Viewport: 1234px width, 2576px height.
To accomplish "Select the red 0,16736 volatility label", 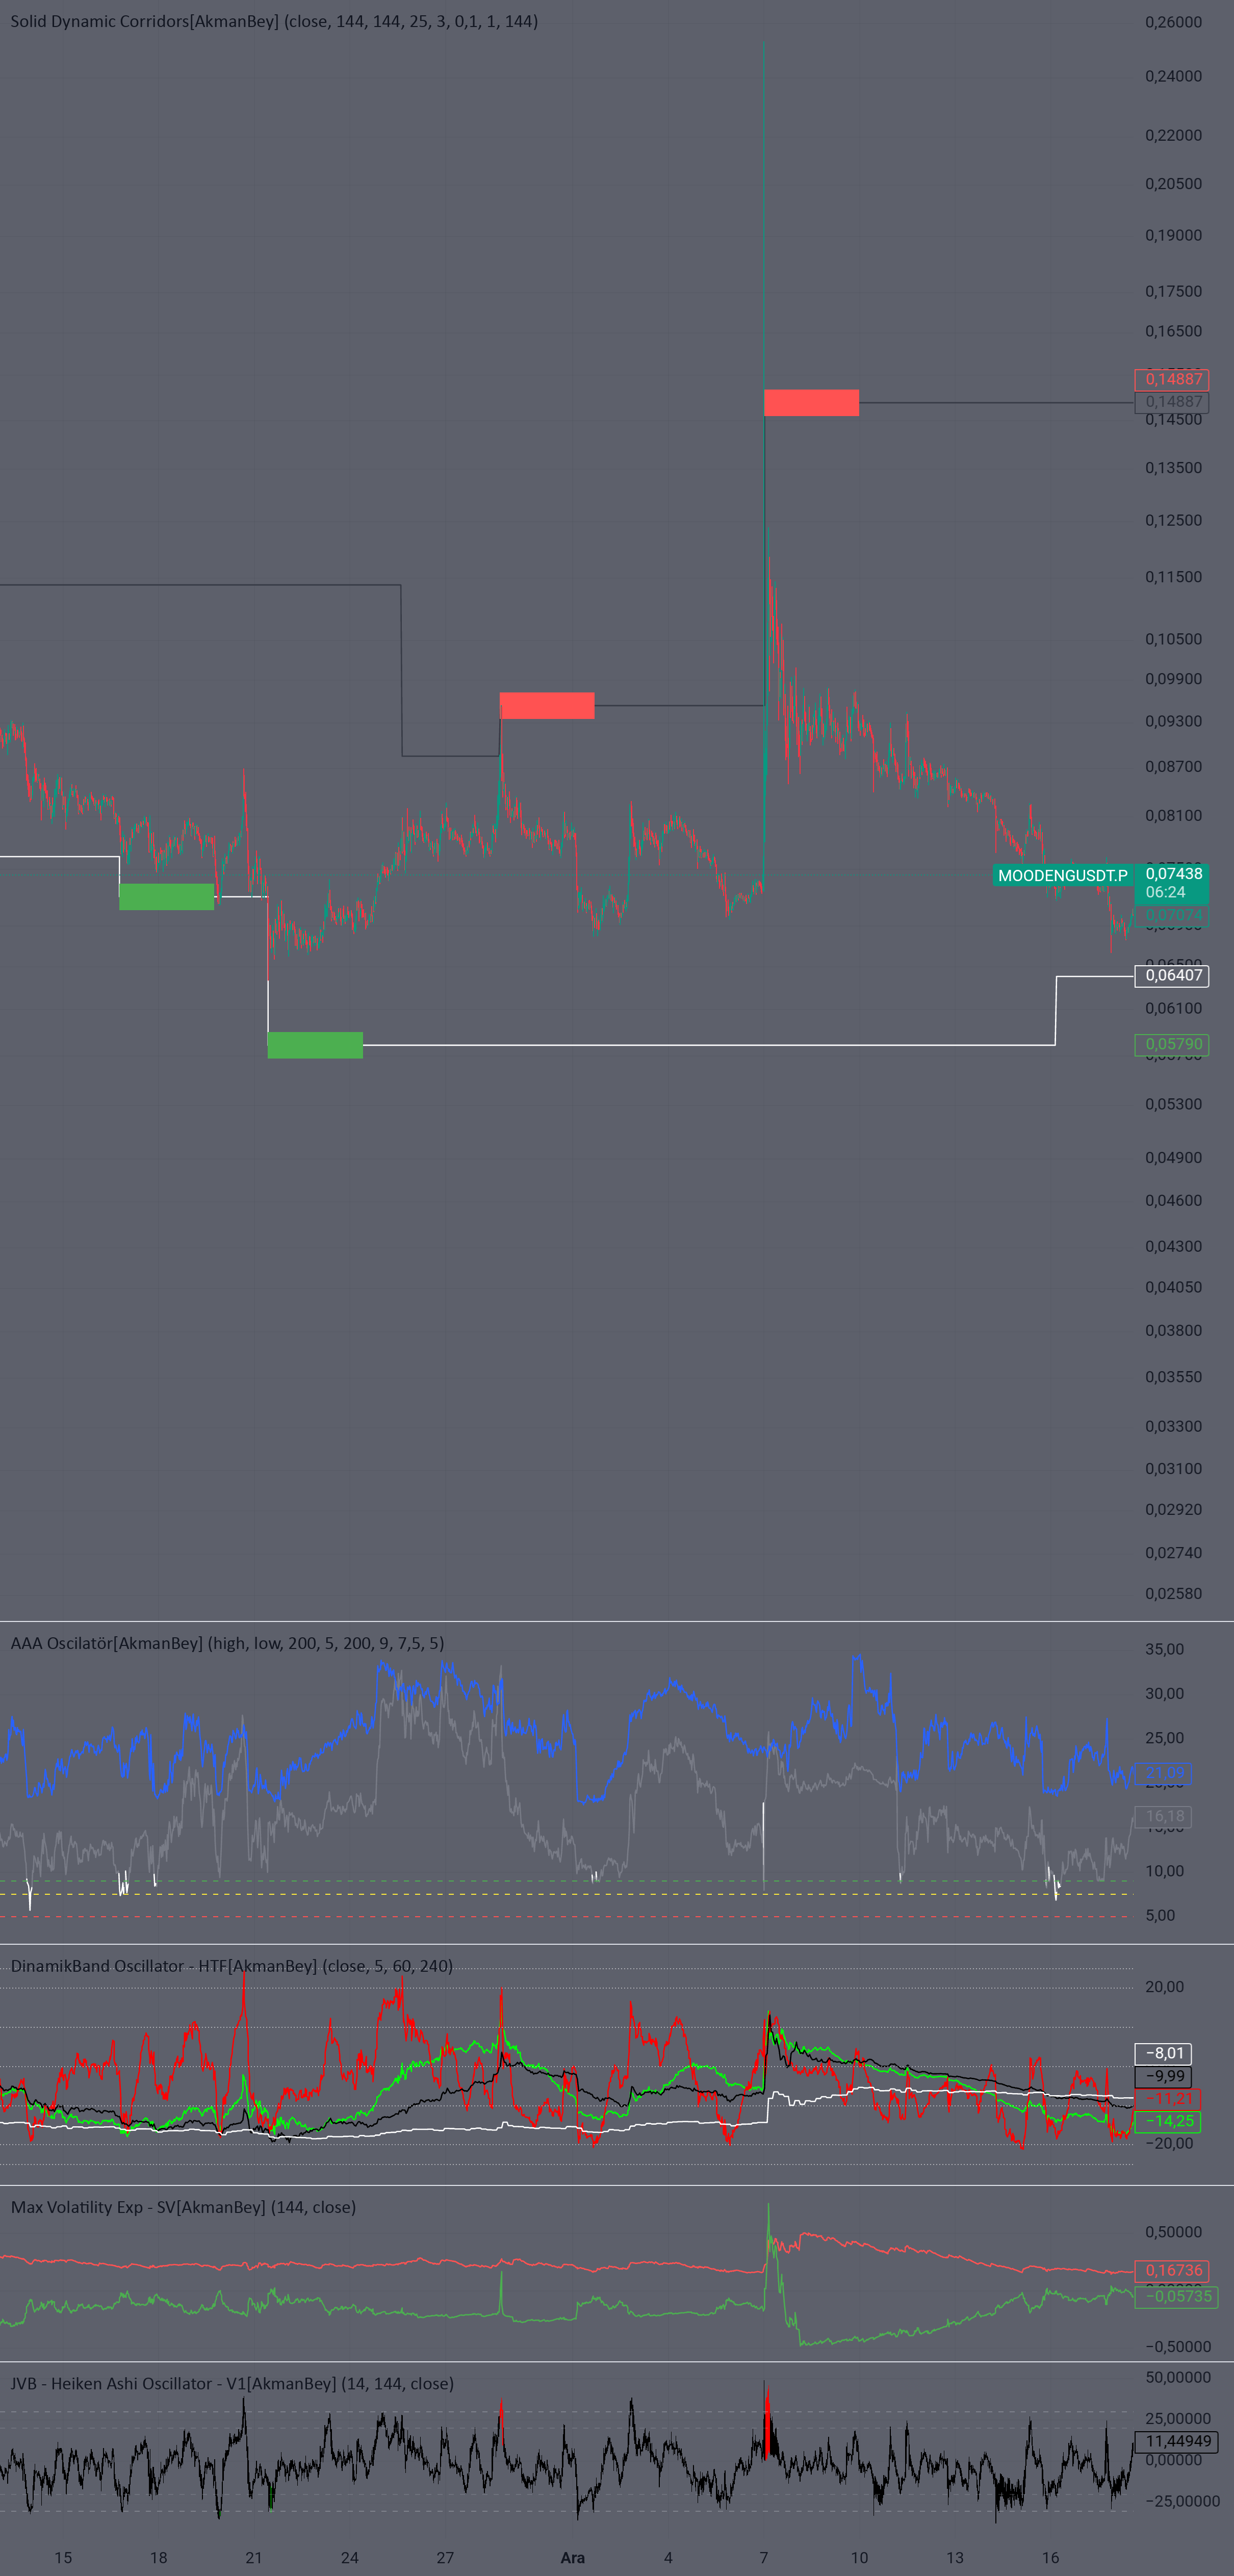I will click(1172, 2270).
